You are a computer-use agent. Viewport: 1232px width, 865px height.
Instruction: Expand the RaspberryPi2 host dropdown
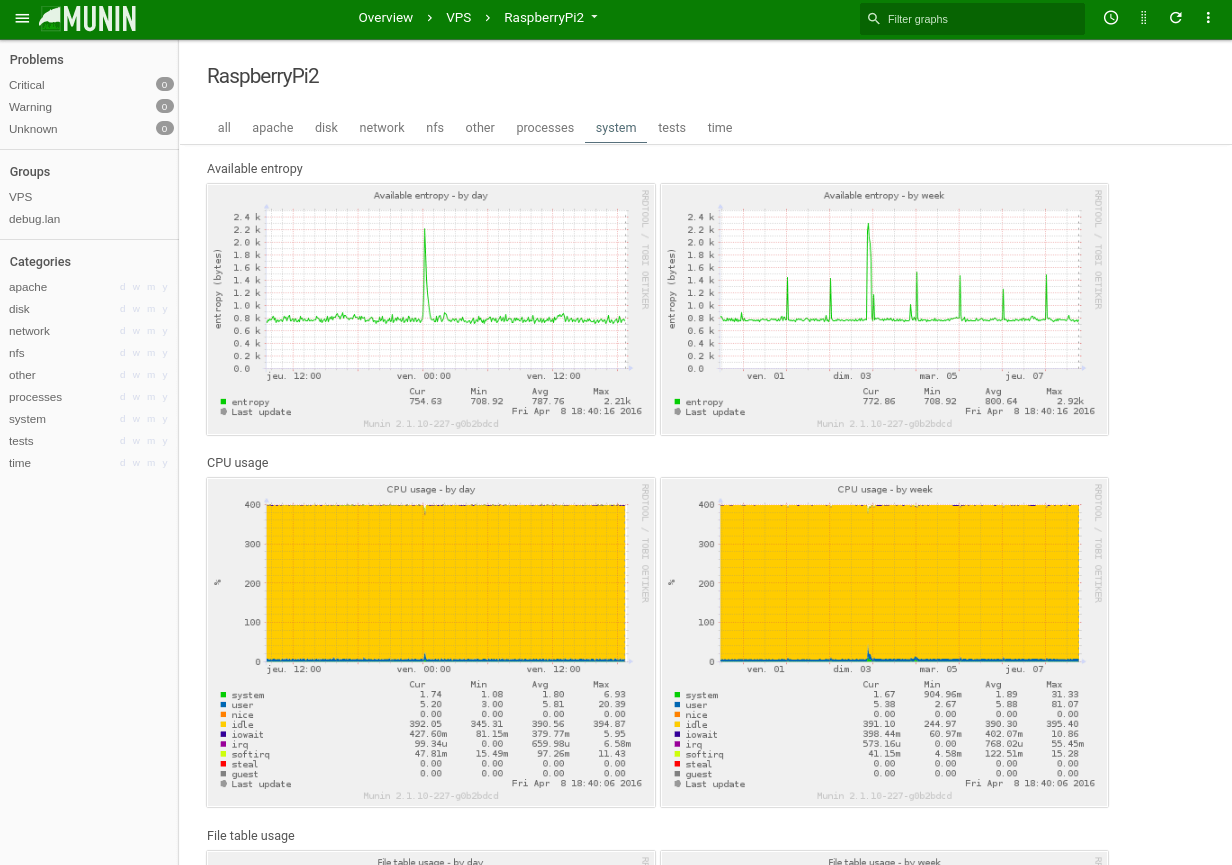[x=551, y=18]
